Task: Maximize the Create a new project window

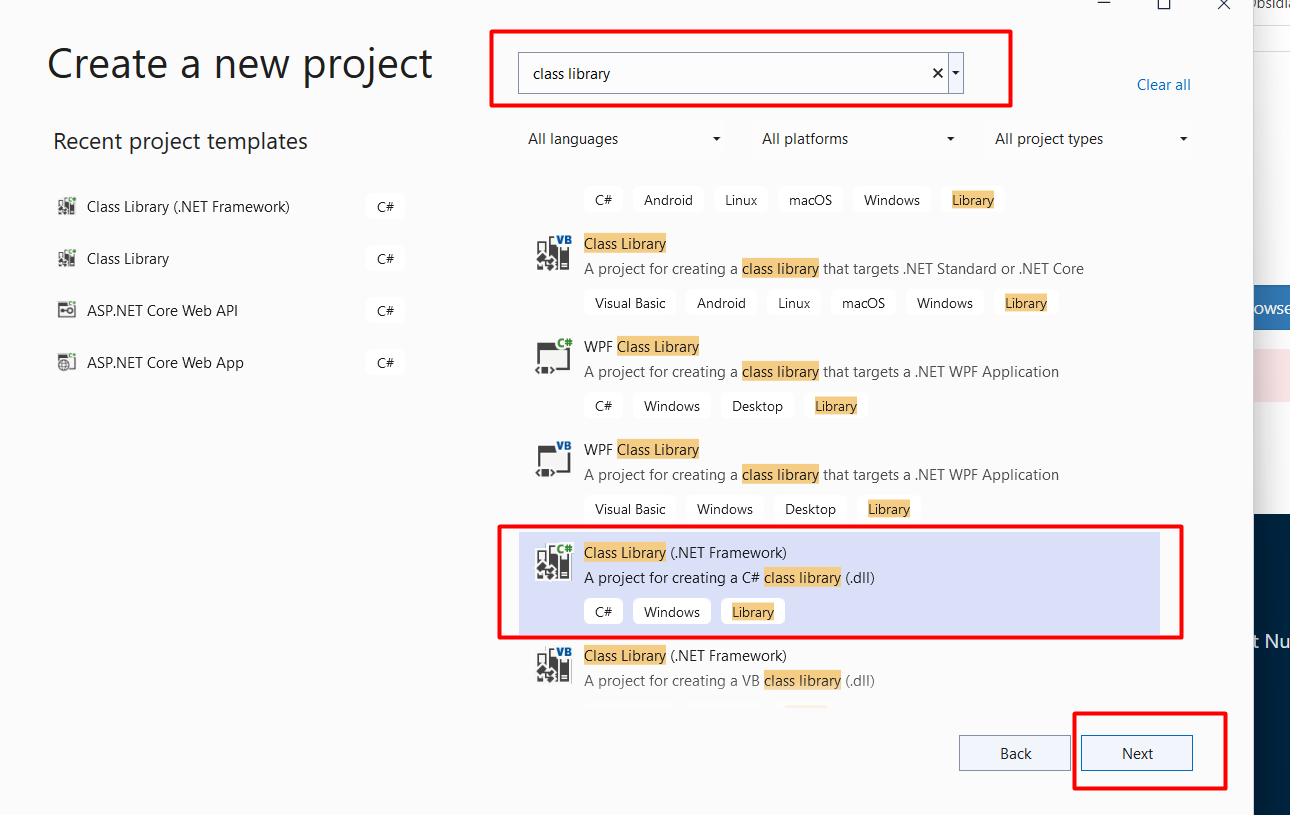Action: 1164,5
